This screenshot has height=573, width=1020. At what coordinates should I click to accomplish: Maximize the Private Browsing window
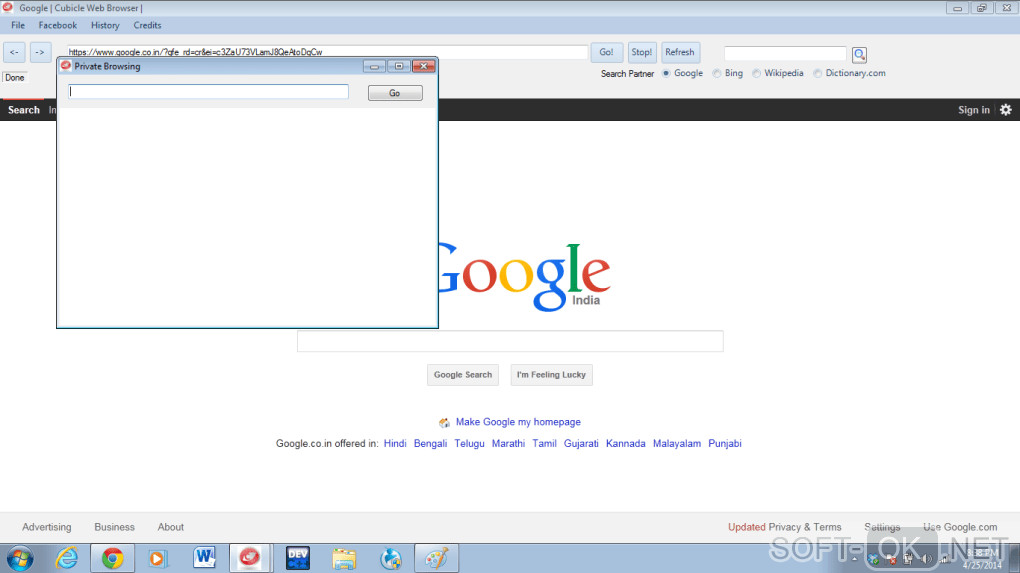pyautogui.click(x=399, y=66)
